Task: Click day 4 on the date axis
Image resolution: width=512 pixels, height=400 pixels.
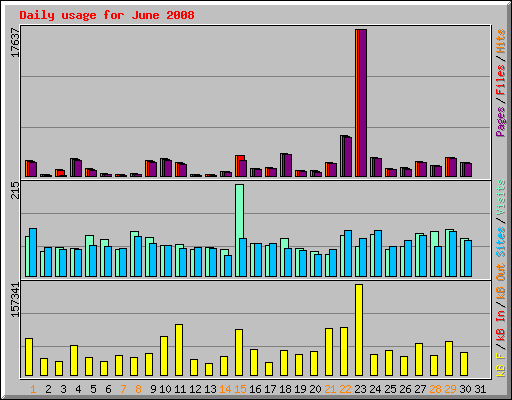Action: pos(78,389)
